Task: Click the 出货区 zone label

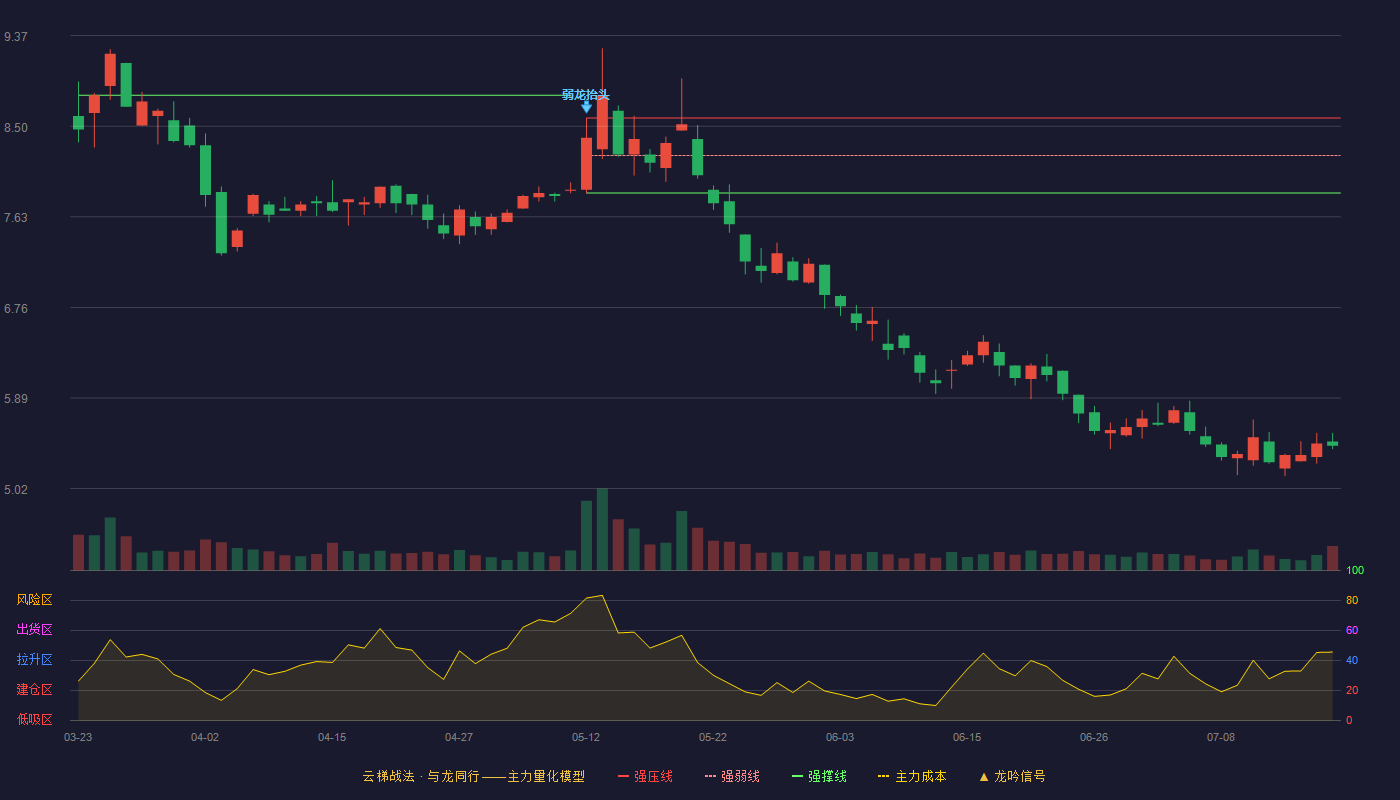Action: pos(34,630)
